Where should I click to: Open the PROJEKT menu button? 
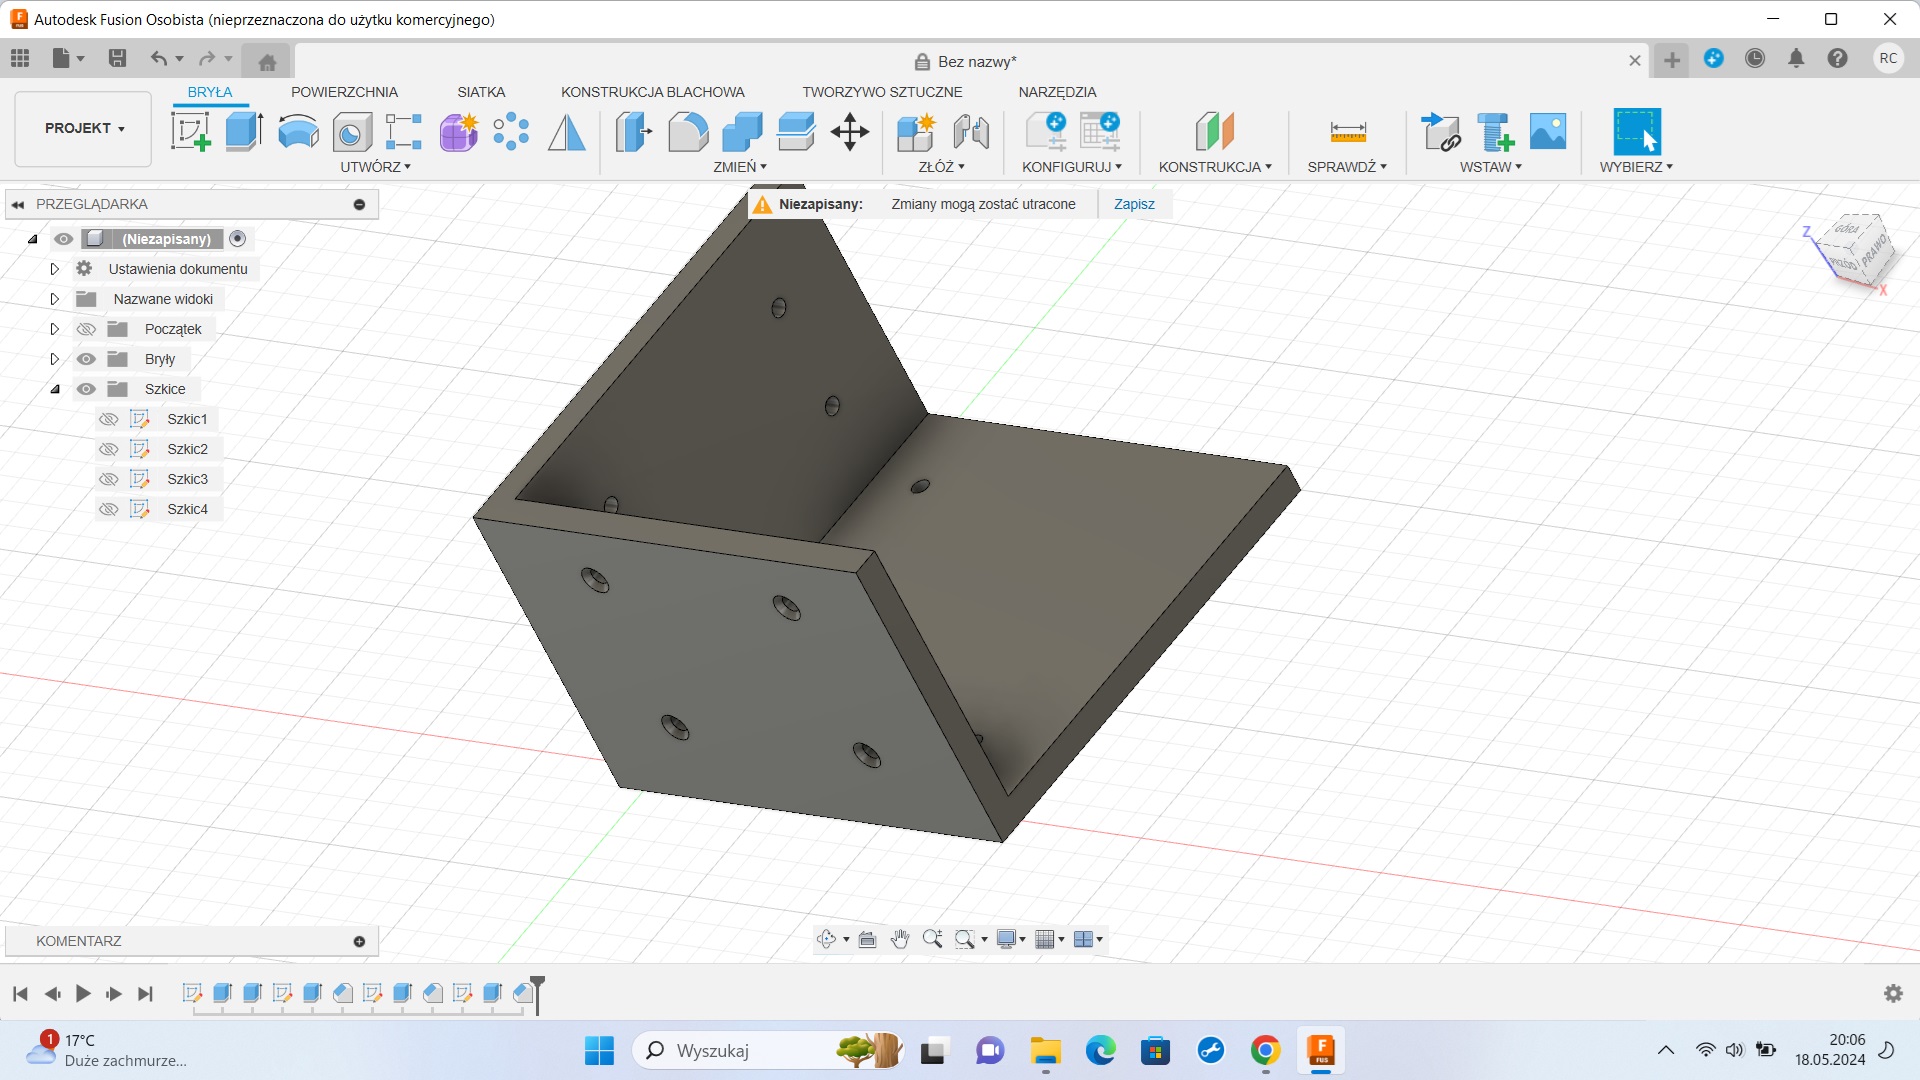tap(82, 128)
